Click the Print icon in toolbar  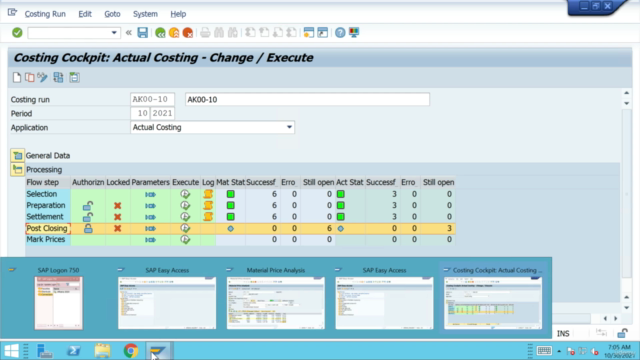click(x=205, y=33)
